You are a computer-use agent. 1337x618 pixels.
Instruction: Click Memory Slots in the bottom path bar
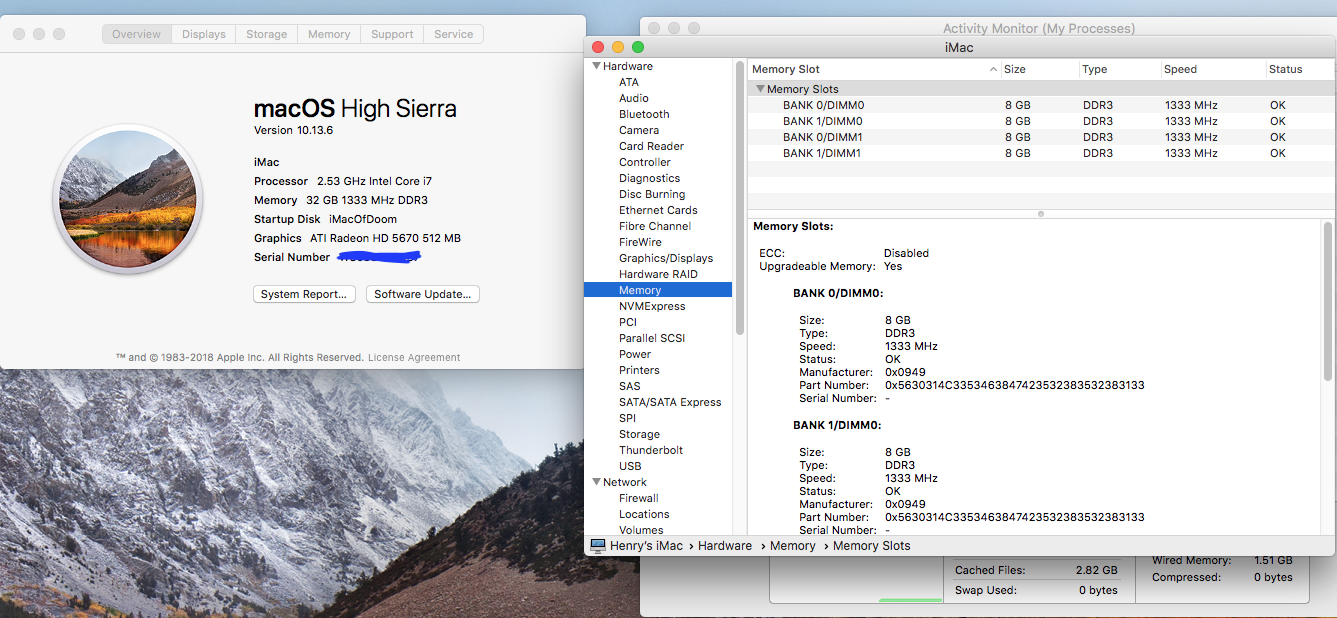click(x=872, y=546)
